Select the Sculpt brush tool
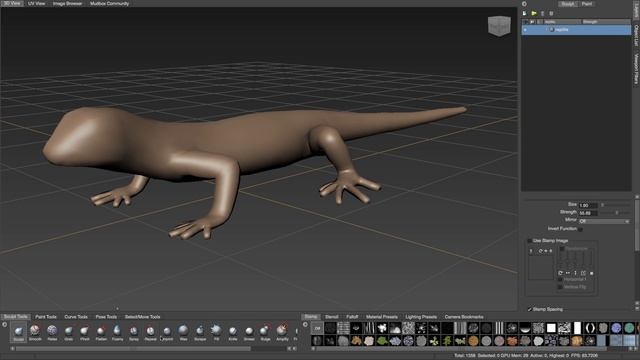This screenshot has width=640, height=360. (18, 331)
